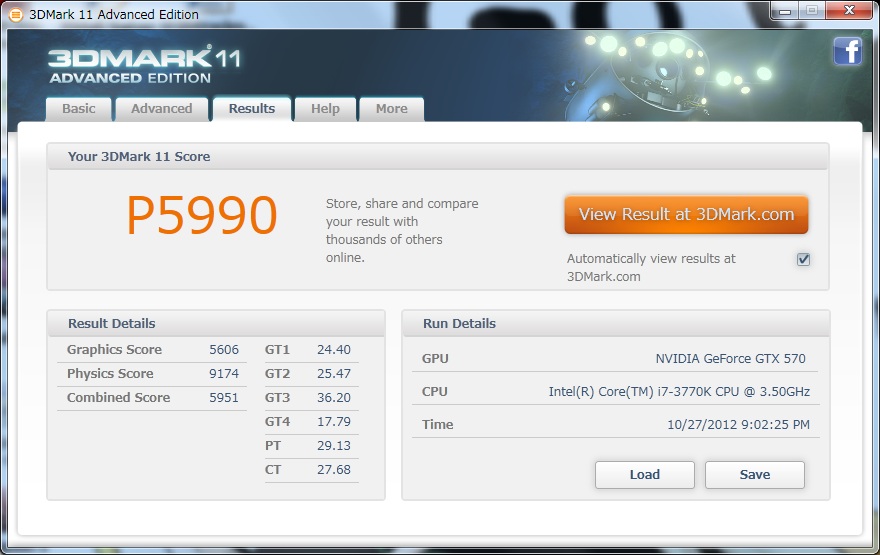Click the Save button
Screen dimensions: 880x555
pyautogui.click(x=755, y=475)
